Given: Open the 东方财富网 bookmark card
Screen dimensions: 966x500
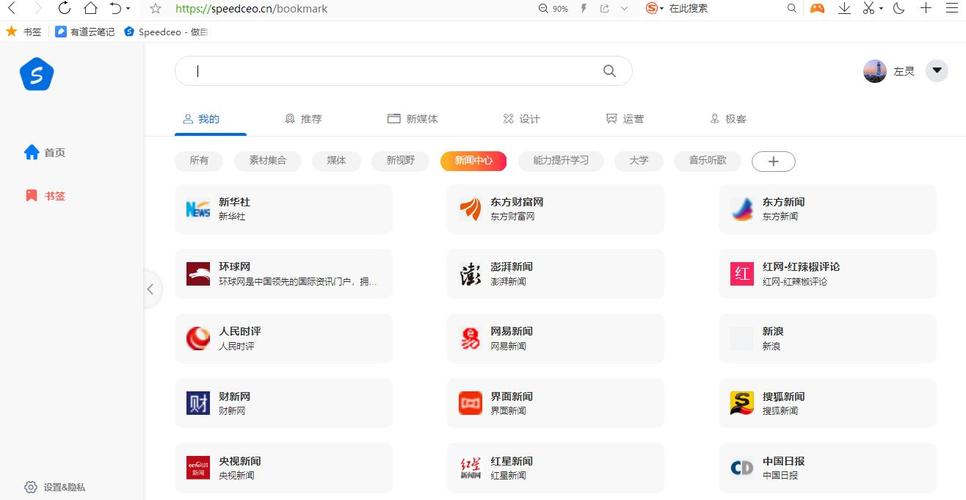Looking at the screenshot, I should (x=555, y=209).
